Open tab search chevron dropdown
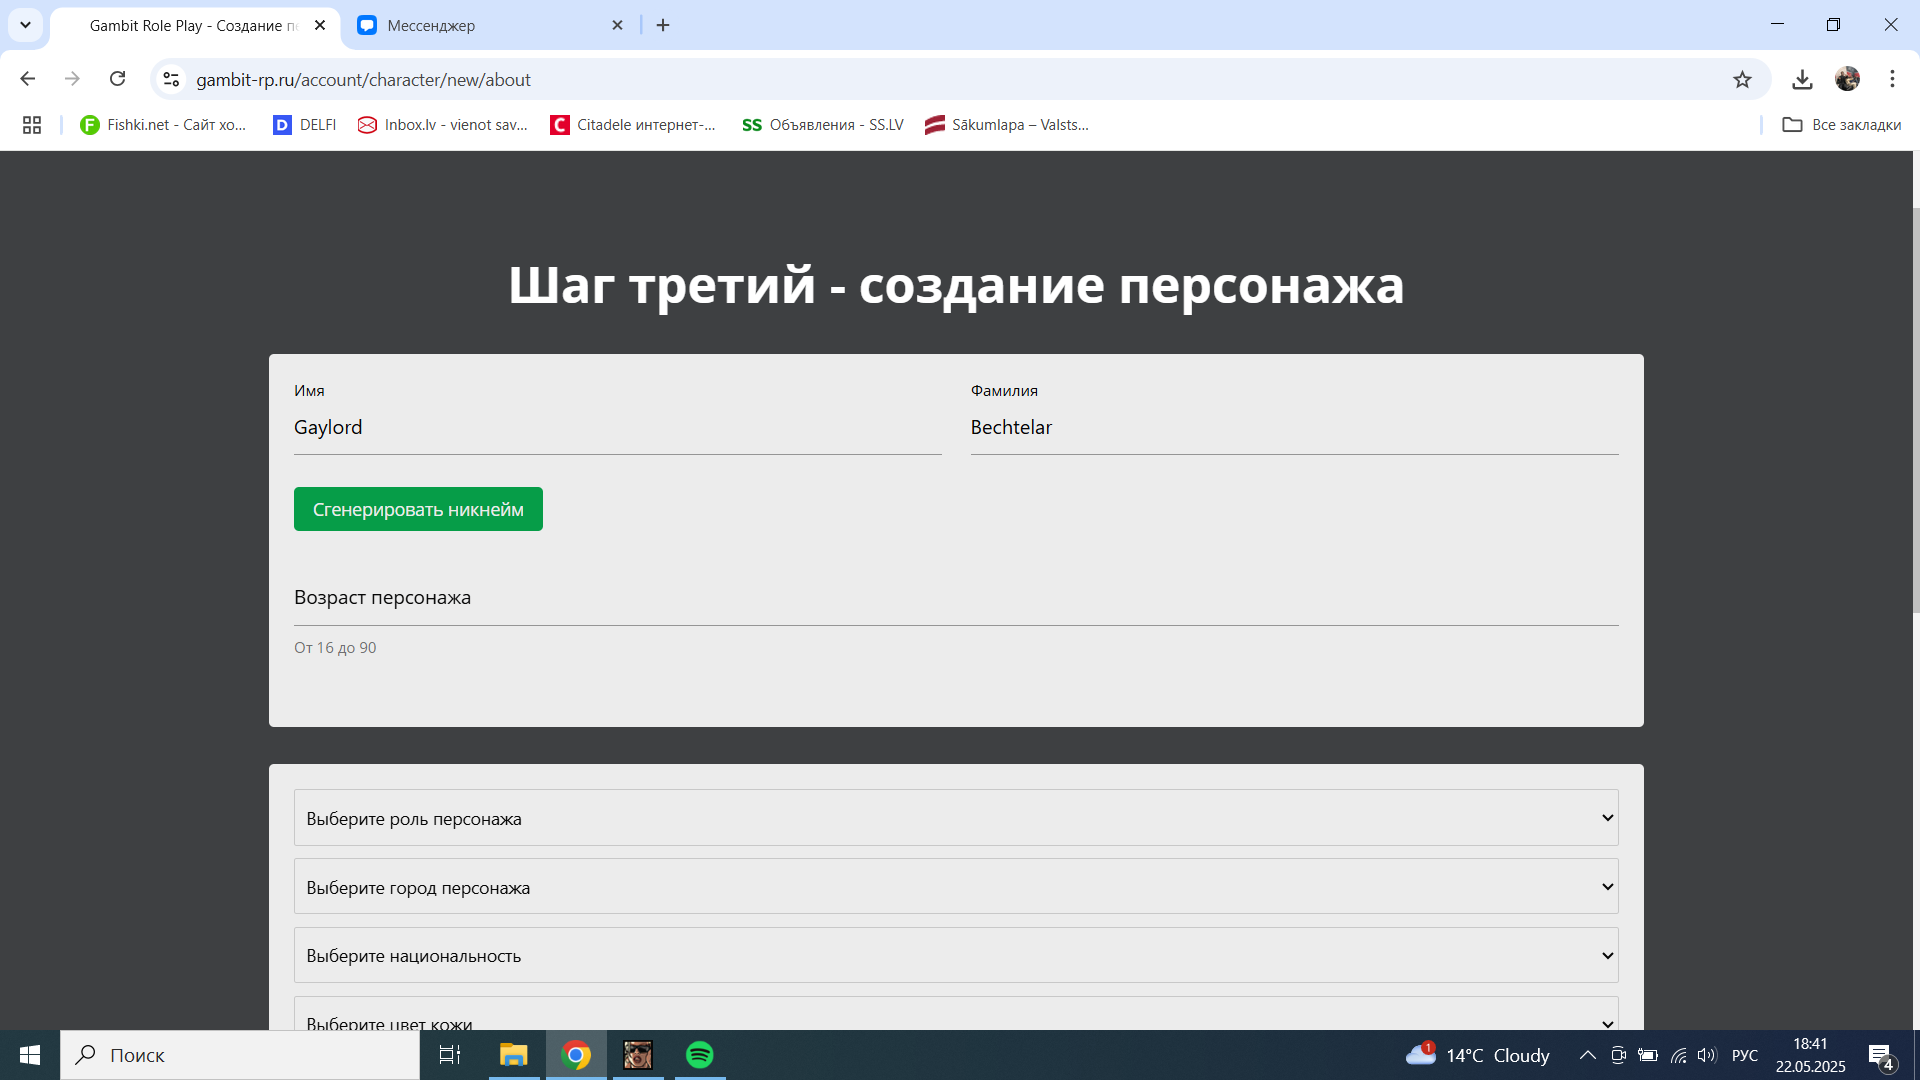 (x=25, y=25)
